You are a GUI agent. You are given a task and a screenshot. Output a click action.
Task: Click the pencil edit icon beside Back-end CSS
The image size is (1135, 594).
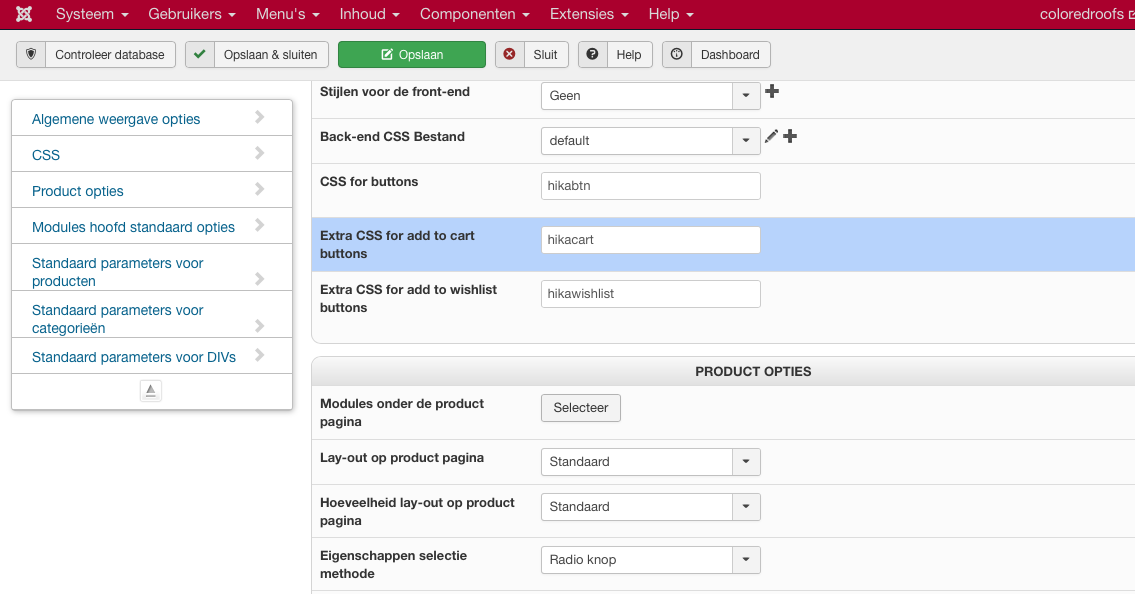pyautogui.click(x=771, y=136)
